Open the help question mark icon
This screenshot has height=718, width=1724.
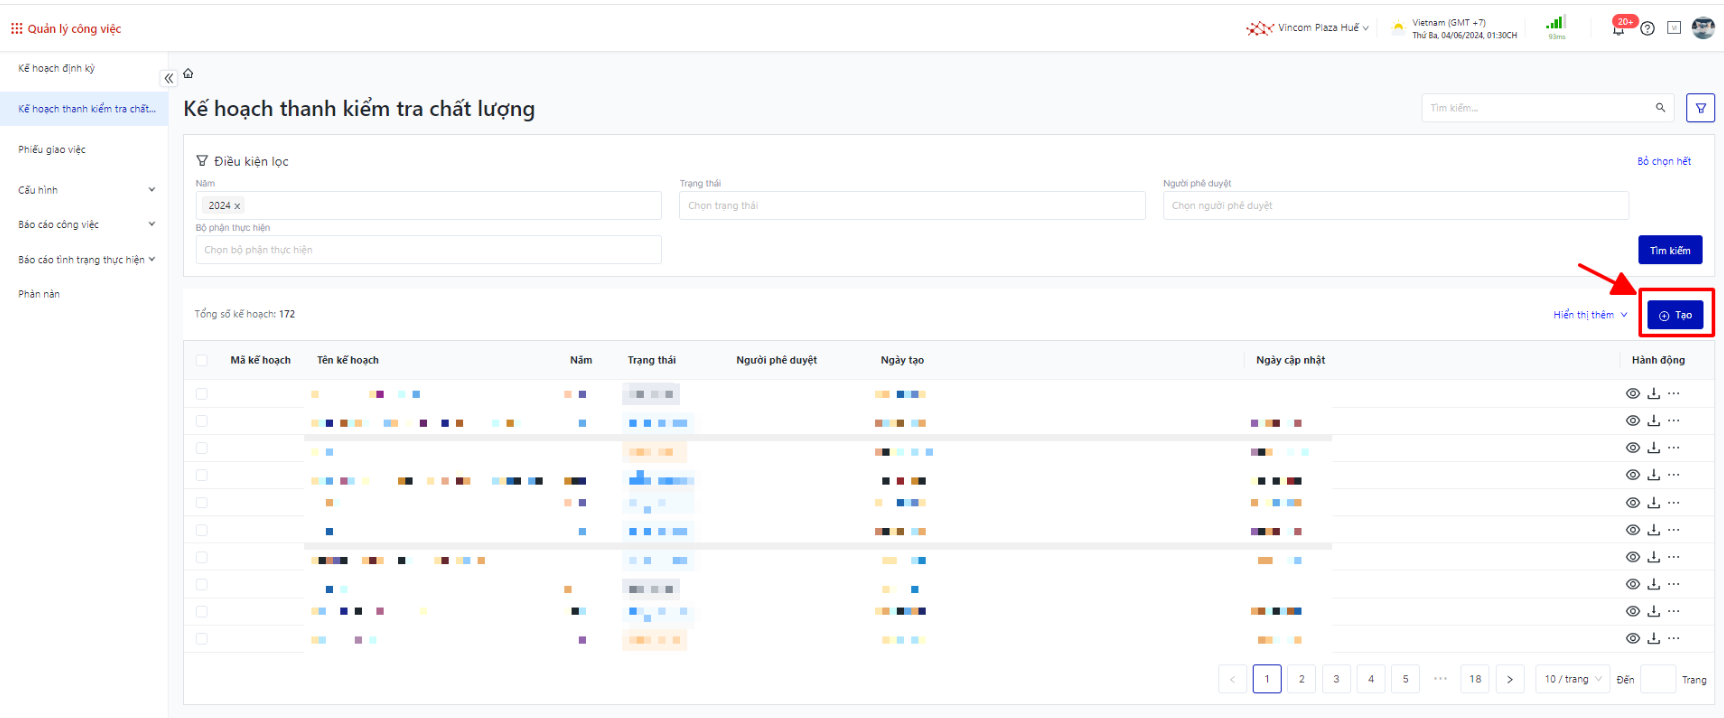pyautogui.click(x=1647, y=29)
